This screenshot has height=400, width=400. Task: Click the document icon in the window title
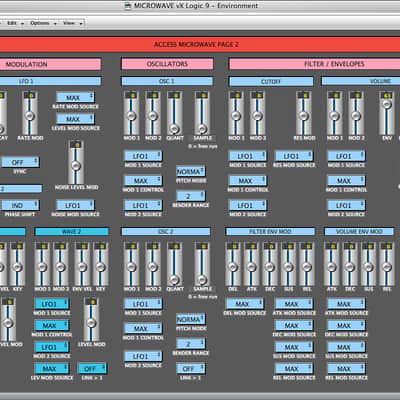[128, 6]
